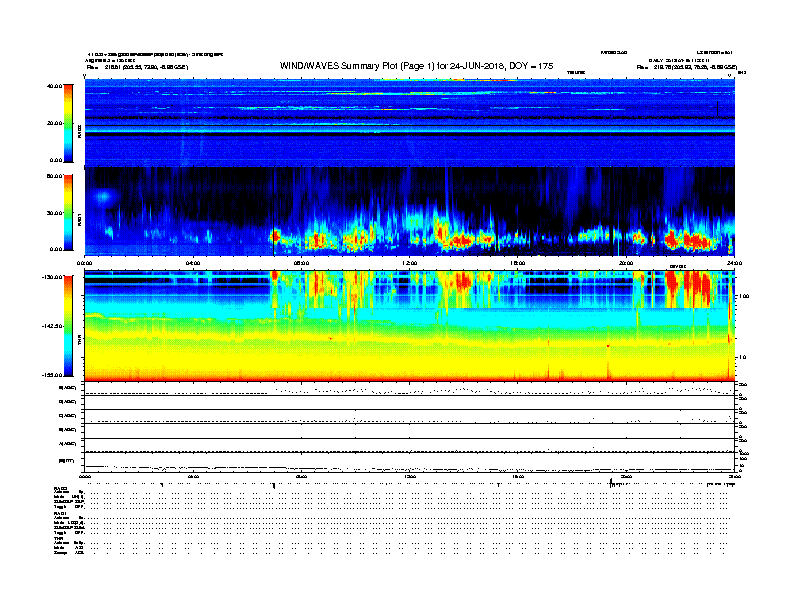This screenshot has height=612, width=792.
Task: Select the TNR spectrogram panel
Action: (410, 326)
